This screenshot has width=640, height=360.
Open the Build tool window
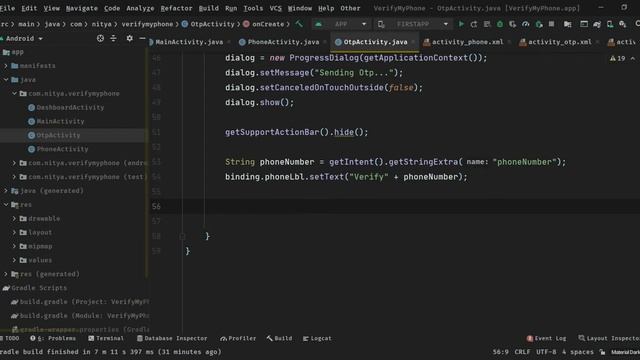click(279, 338)
